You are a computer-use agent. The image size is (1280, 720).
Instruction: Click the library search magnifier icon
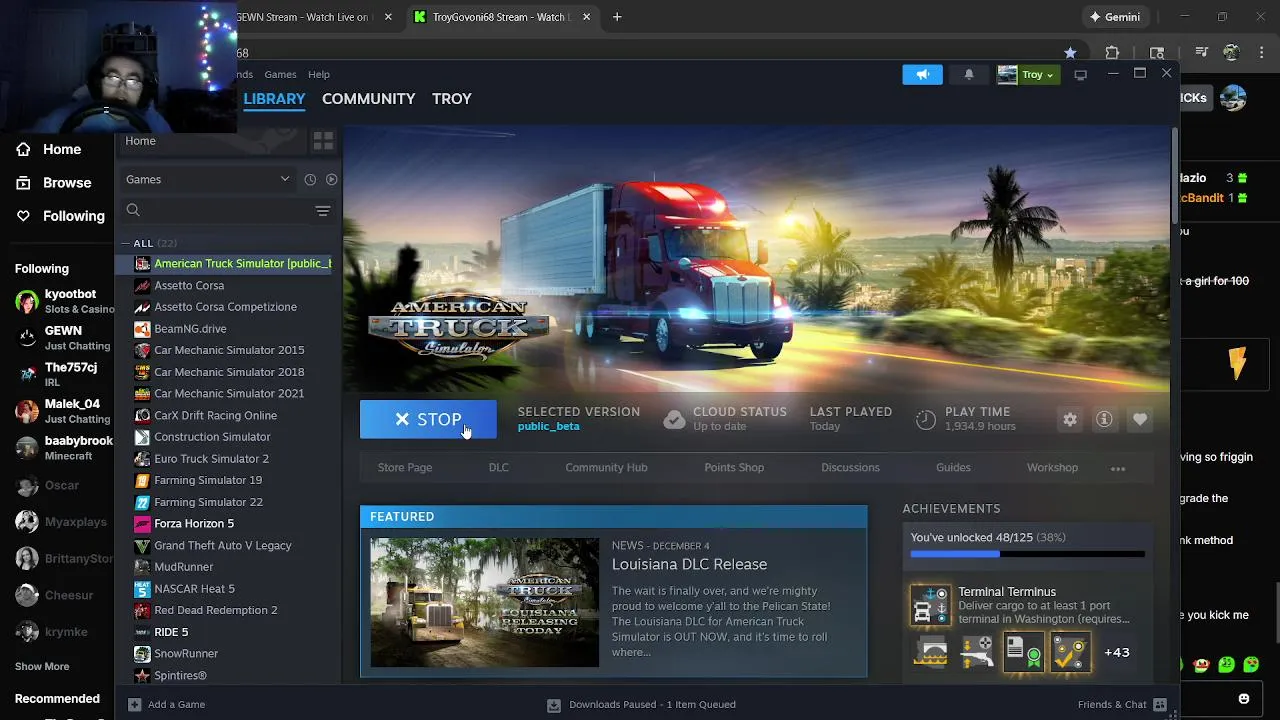(133, 210)
